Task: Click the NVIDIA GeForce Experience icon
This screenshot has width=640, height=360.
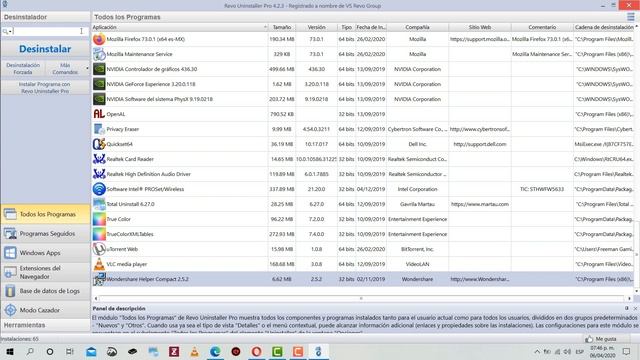Action: tap(99, 84)
